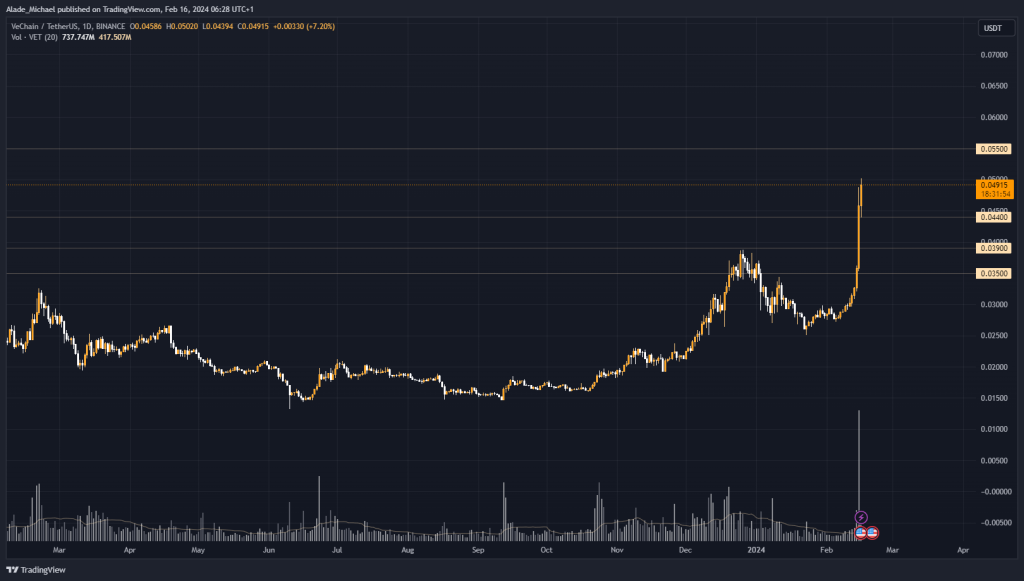Select the Vol · VET (20) indicator label
This screenshot has height=581, width=1024.
point(34,37)
